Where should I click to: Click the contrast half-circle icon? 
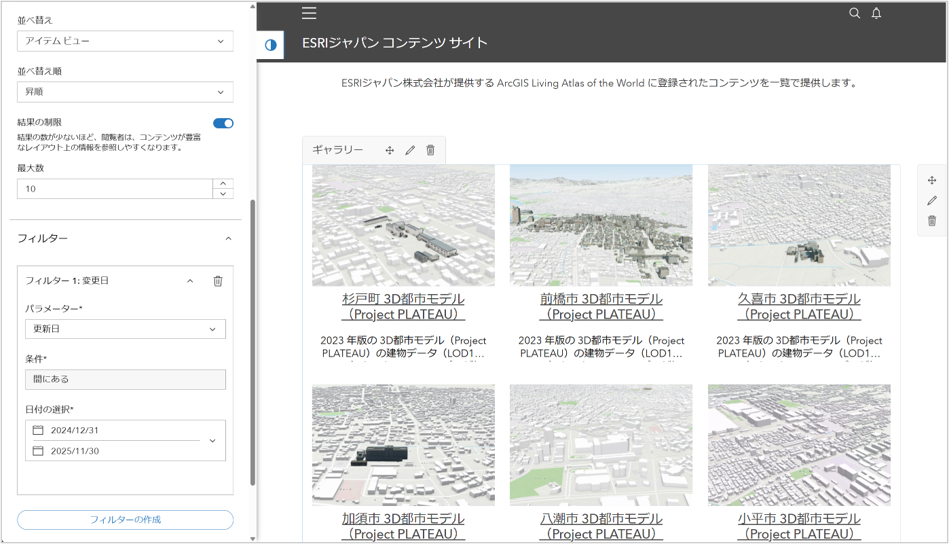coord(270,45)
